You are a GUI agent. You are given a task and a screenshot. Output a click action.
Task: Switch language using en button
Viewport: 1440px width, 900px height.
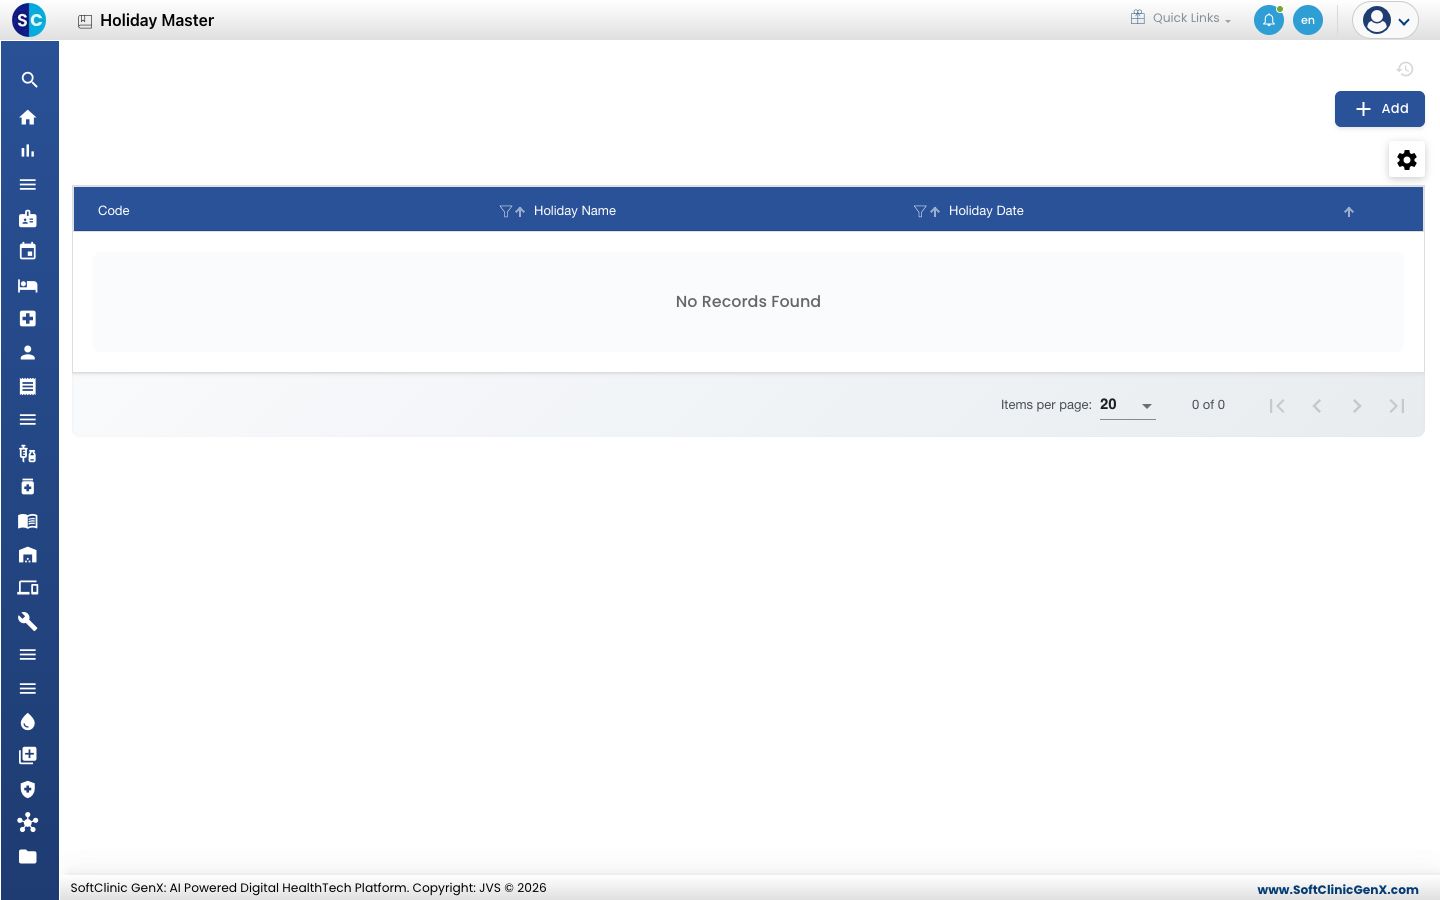point(1308,20)
